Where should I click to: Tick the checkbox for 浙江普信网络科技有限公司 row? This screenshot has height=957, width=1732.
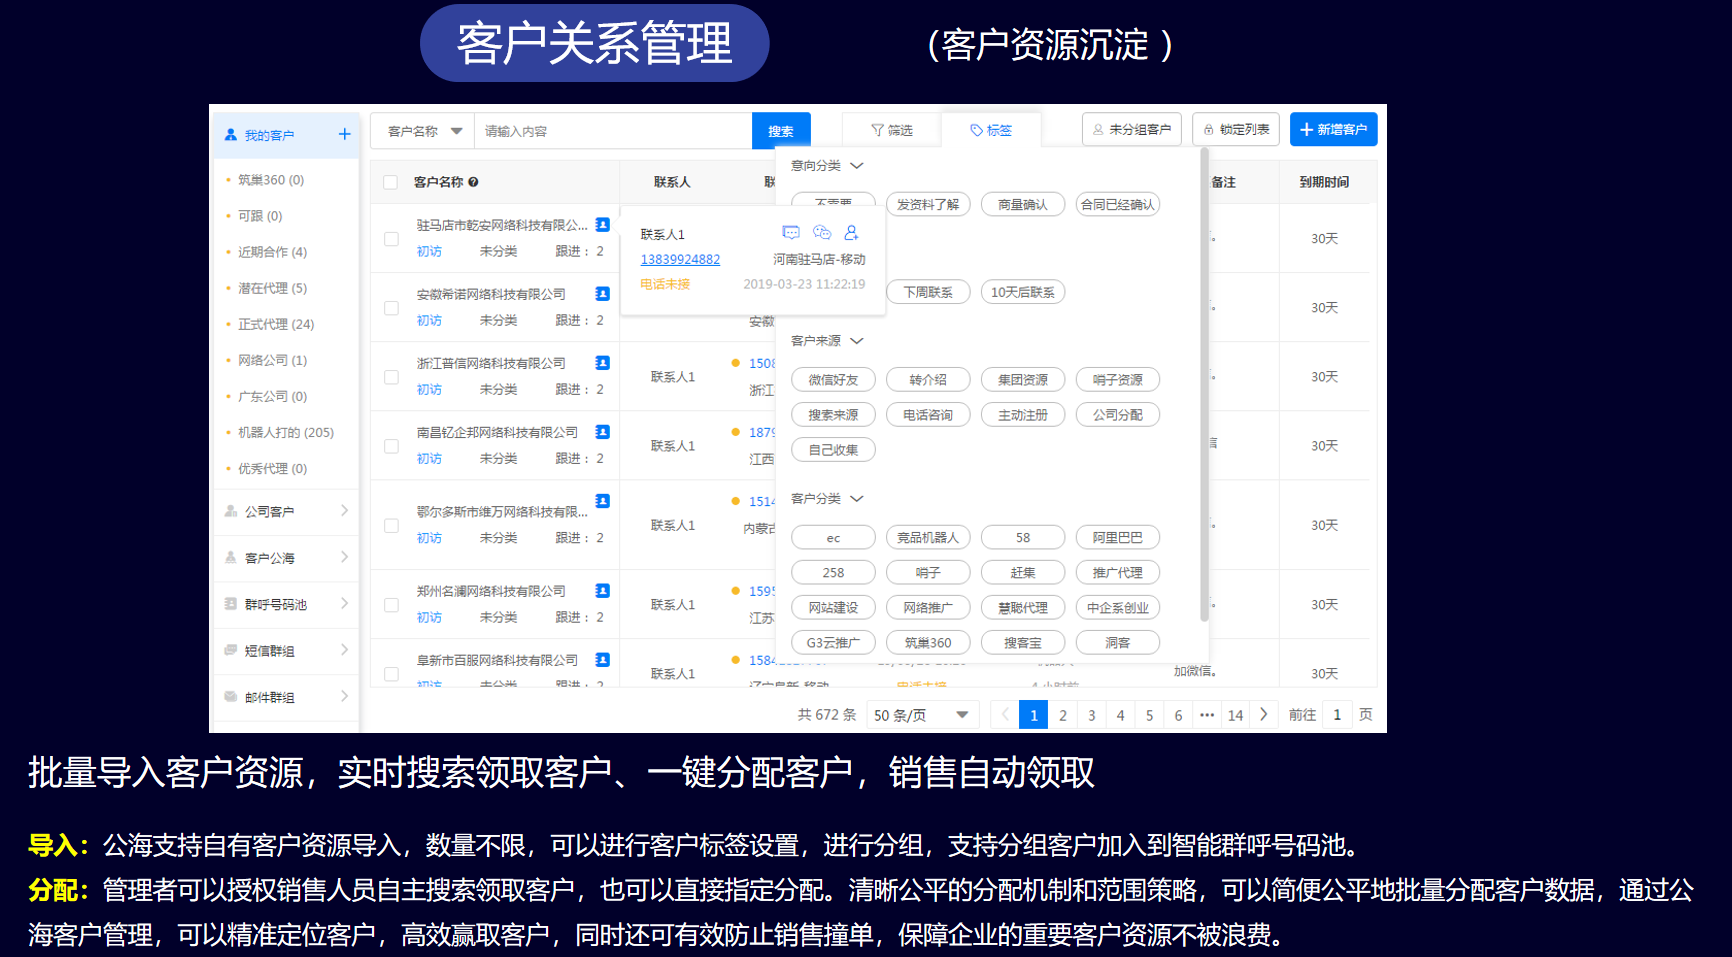click(391, 377)
